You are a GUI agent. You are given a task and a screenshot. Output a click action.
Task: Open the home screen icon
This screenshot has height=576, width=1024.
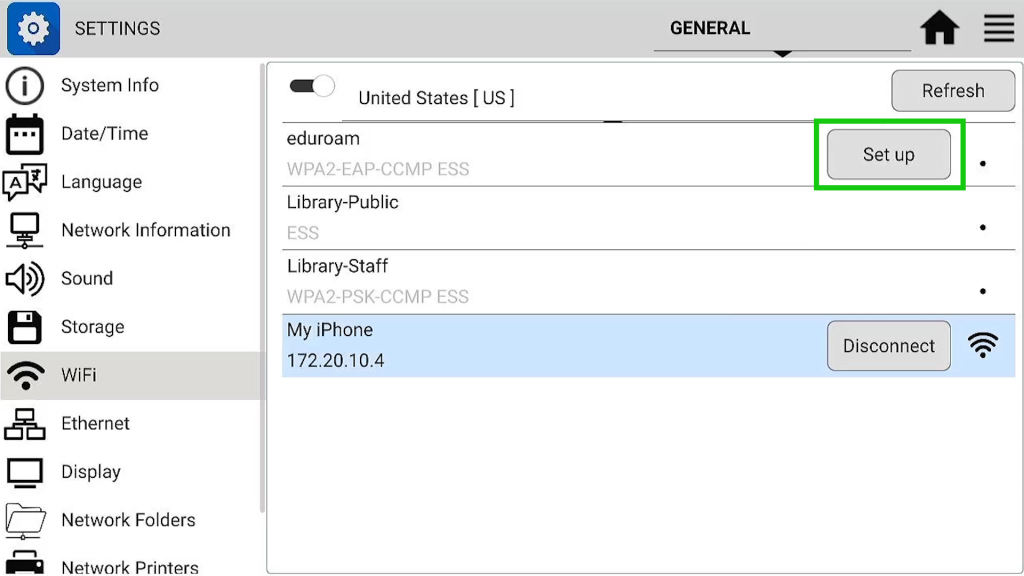tap(939, 28)
